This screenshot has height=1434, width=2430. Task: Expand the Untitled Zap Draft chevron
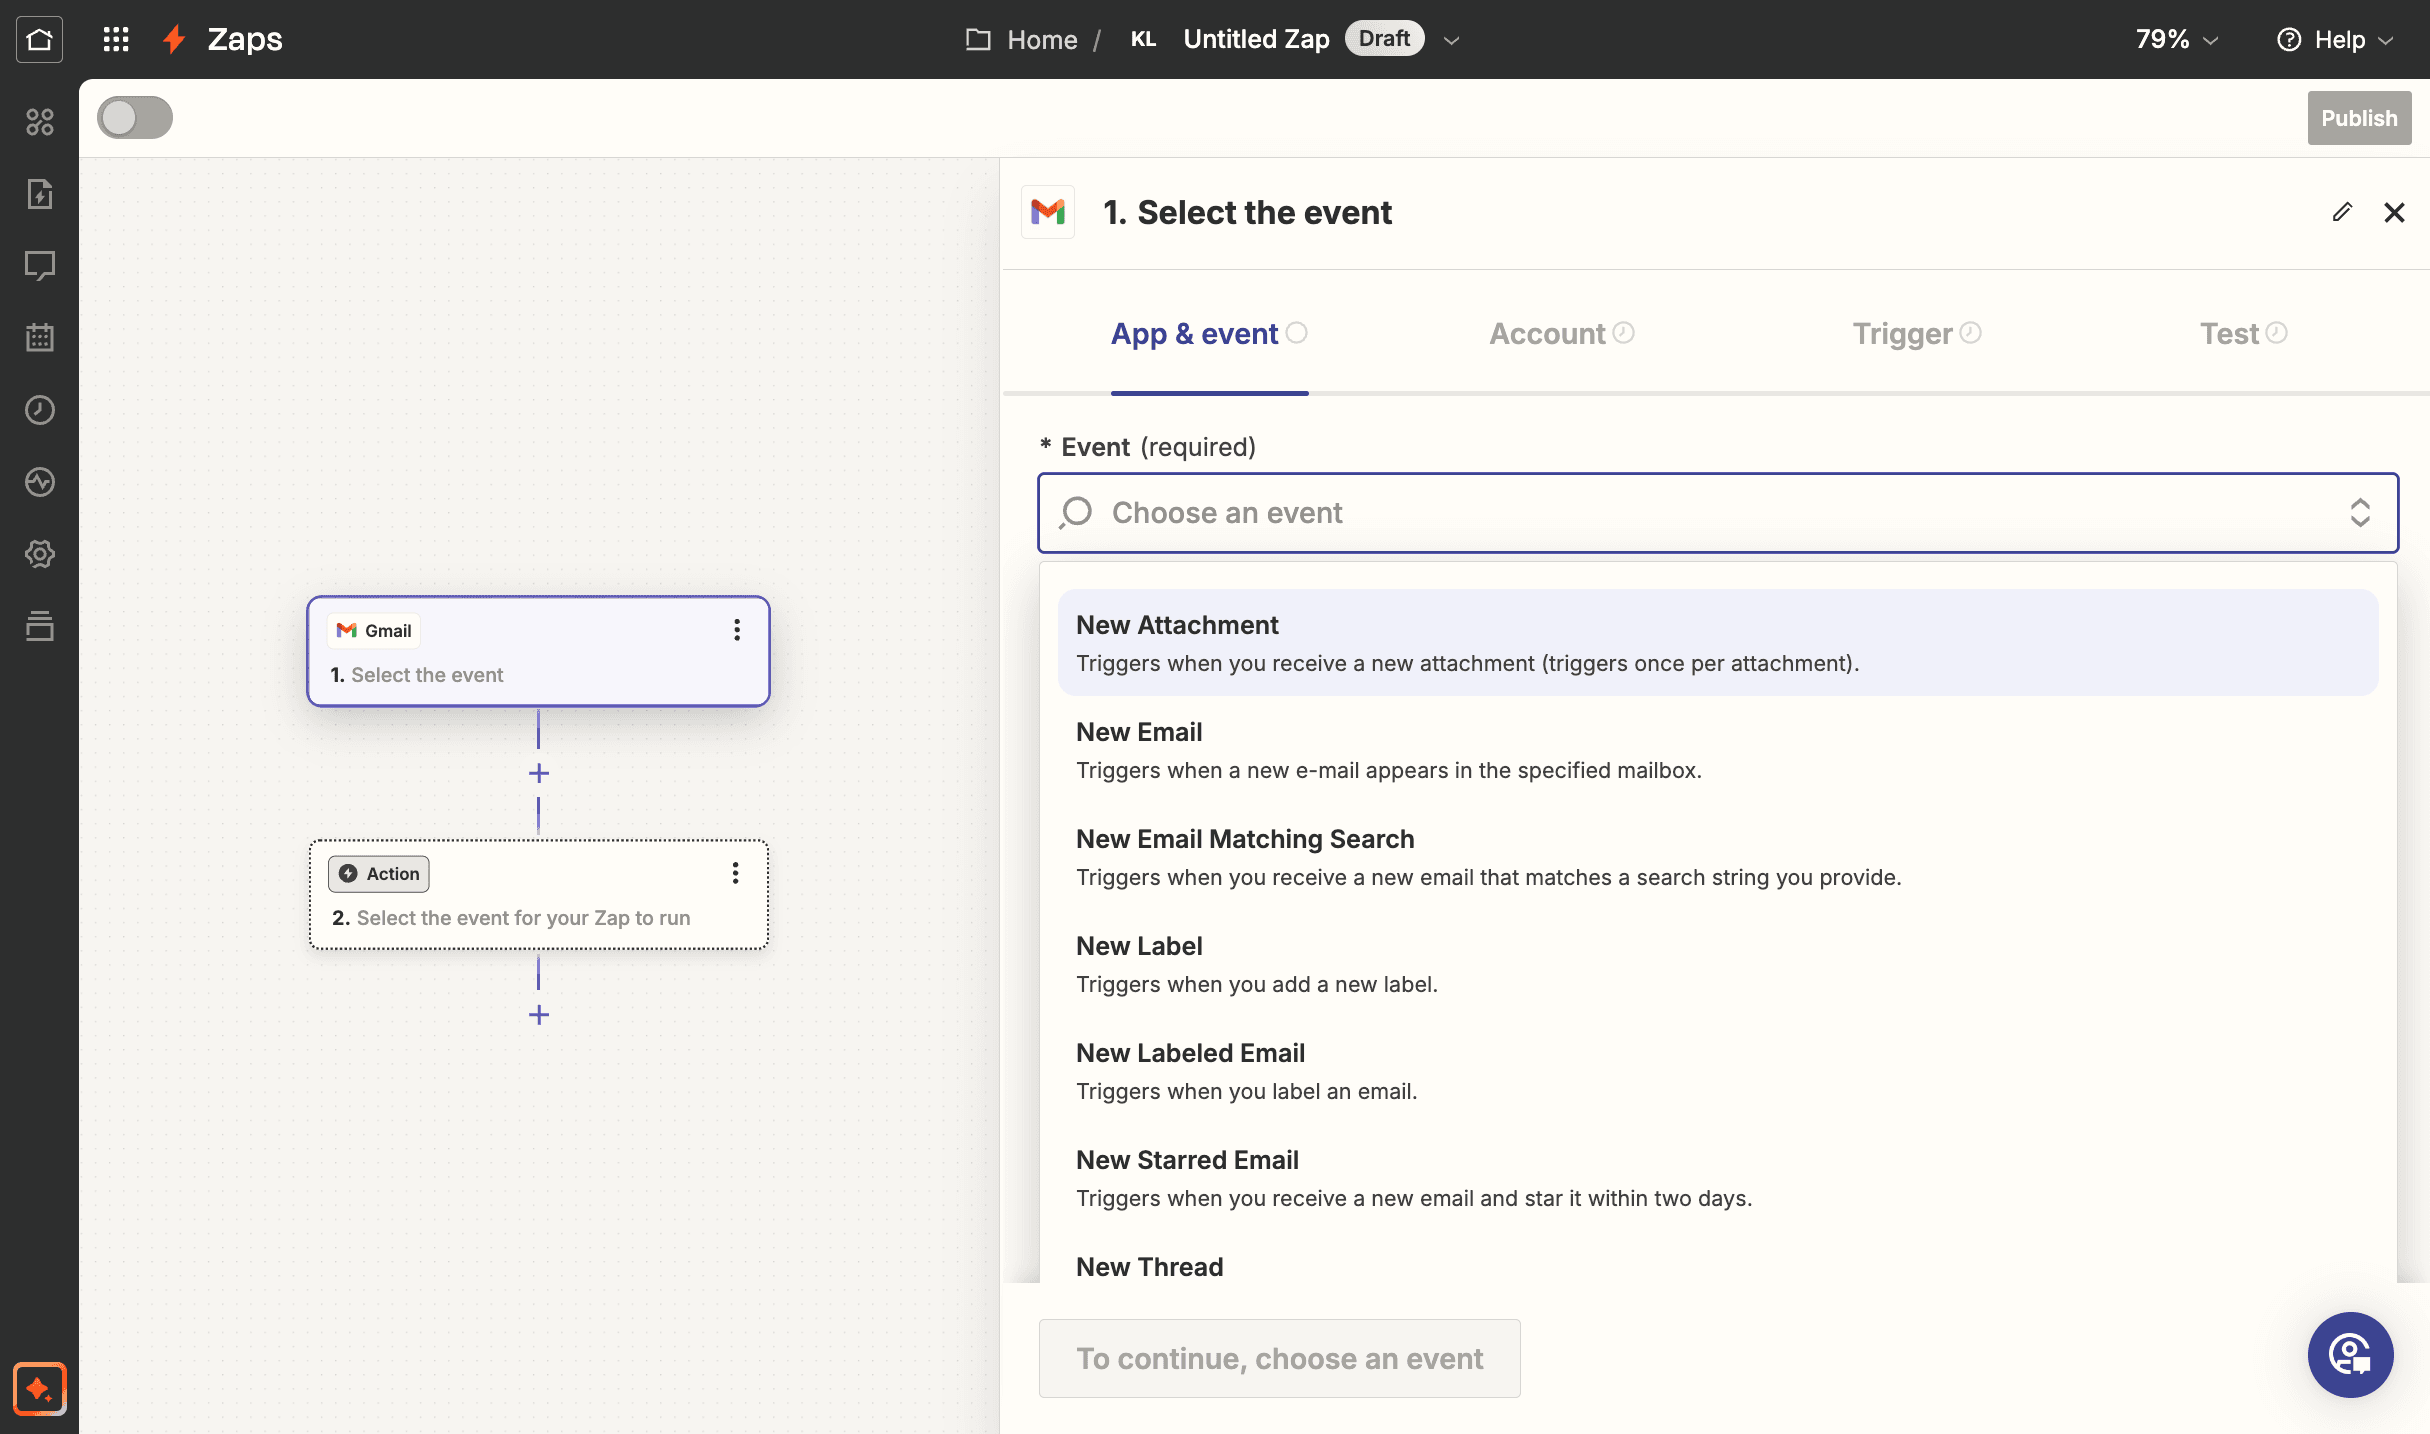click(x=1452, y=40)
